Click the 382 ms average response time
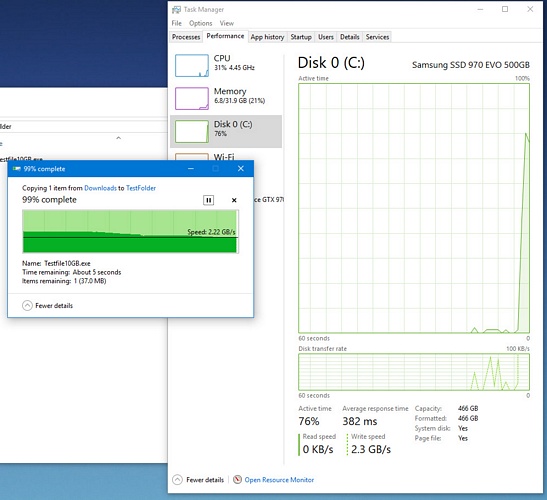 click(360, 421)
